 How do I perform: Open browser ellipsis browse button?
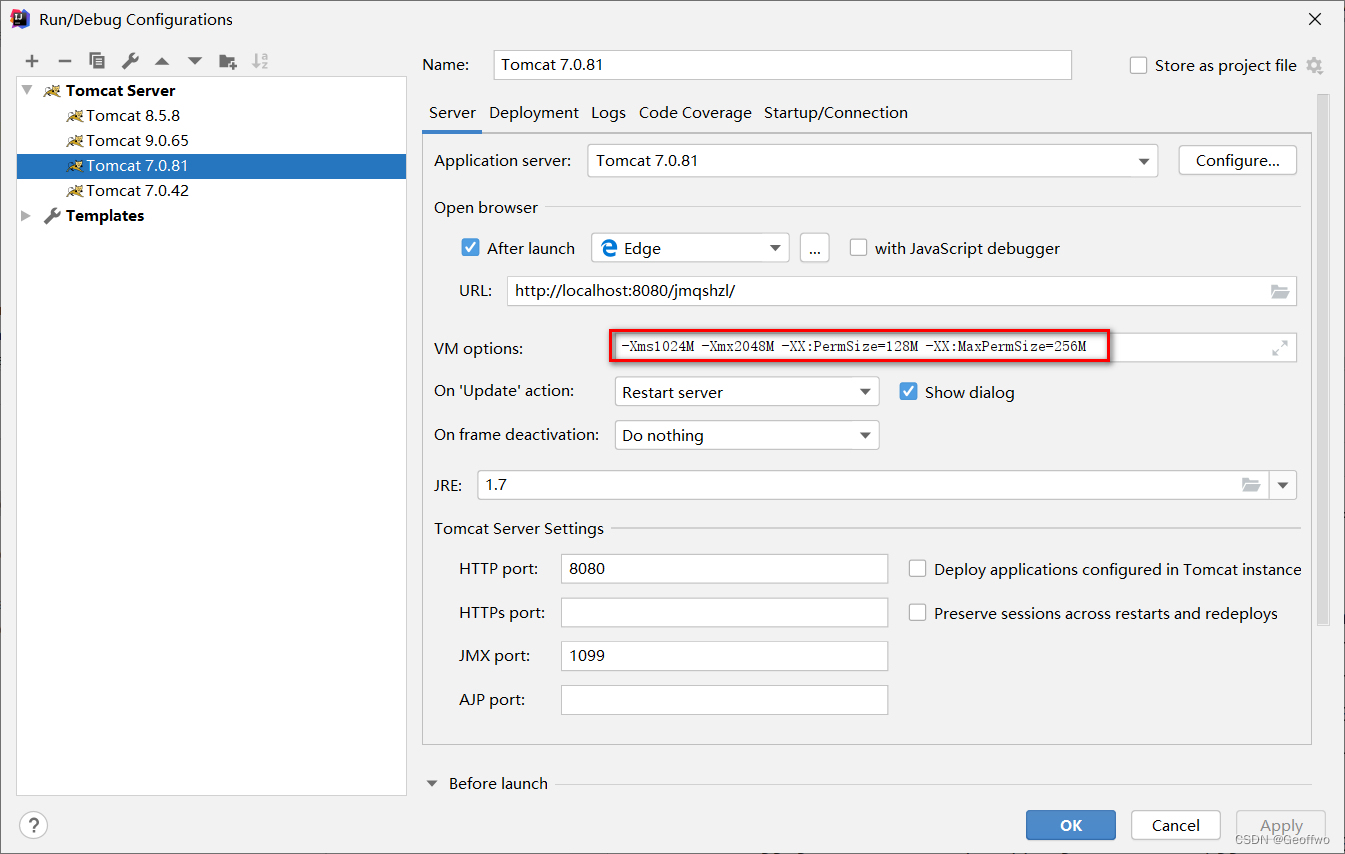tap(815, 248)
